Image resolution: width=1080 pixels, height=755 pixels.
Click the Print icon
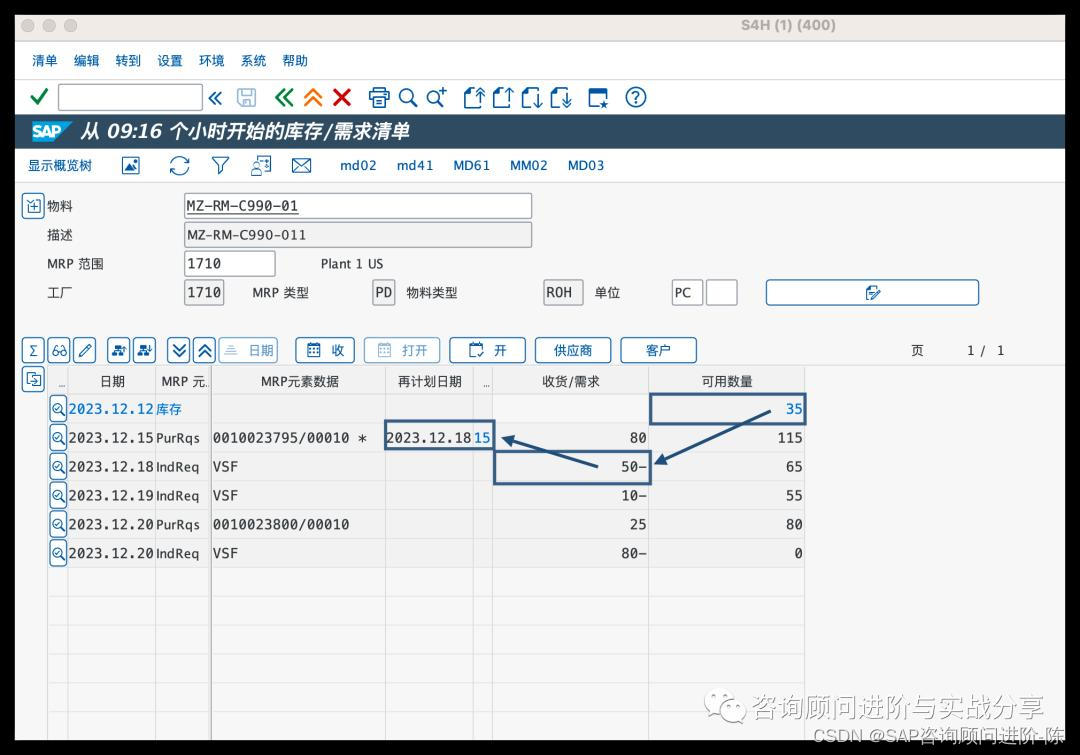pyautogui.click(x=379, y=97)
